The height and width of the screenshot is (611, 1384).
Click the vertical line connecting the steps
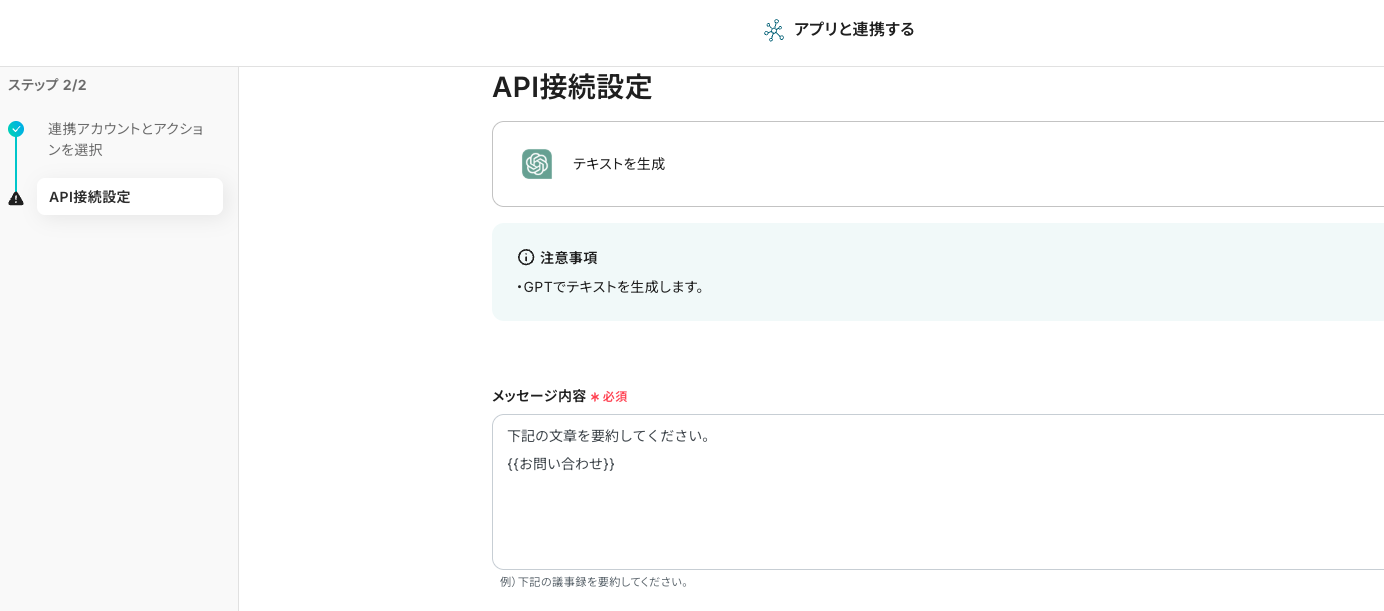click(x=16, y=164)
